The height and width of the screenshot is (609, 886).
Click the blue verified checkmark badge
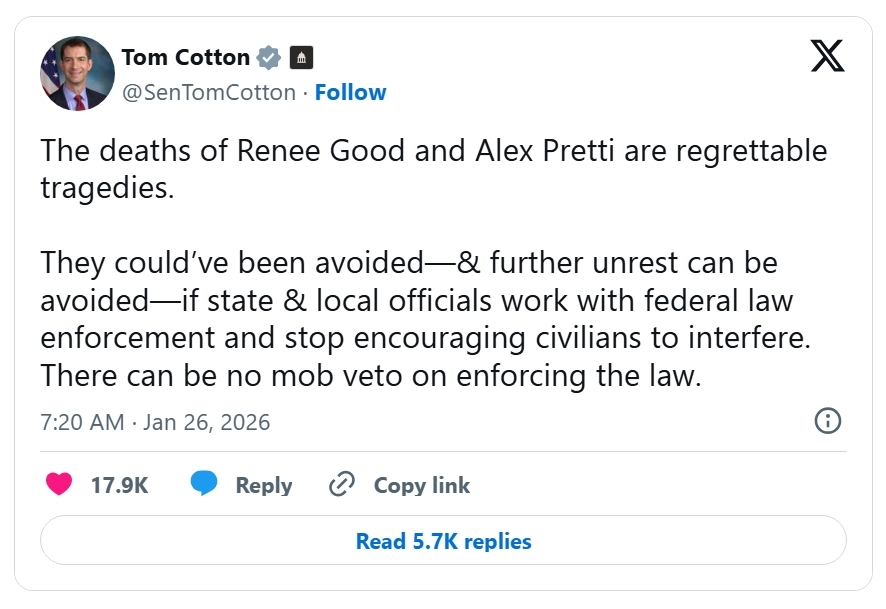269,57
